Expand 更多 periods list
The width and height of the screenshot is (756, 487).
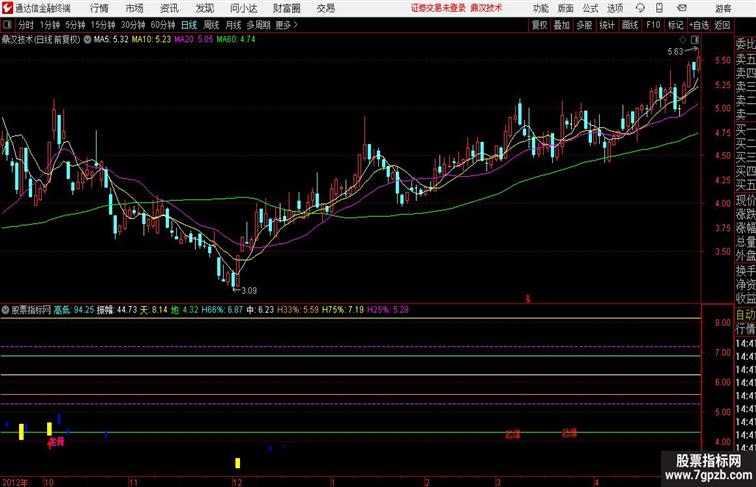[287, 25]
